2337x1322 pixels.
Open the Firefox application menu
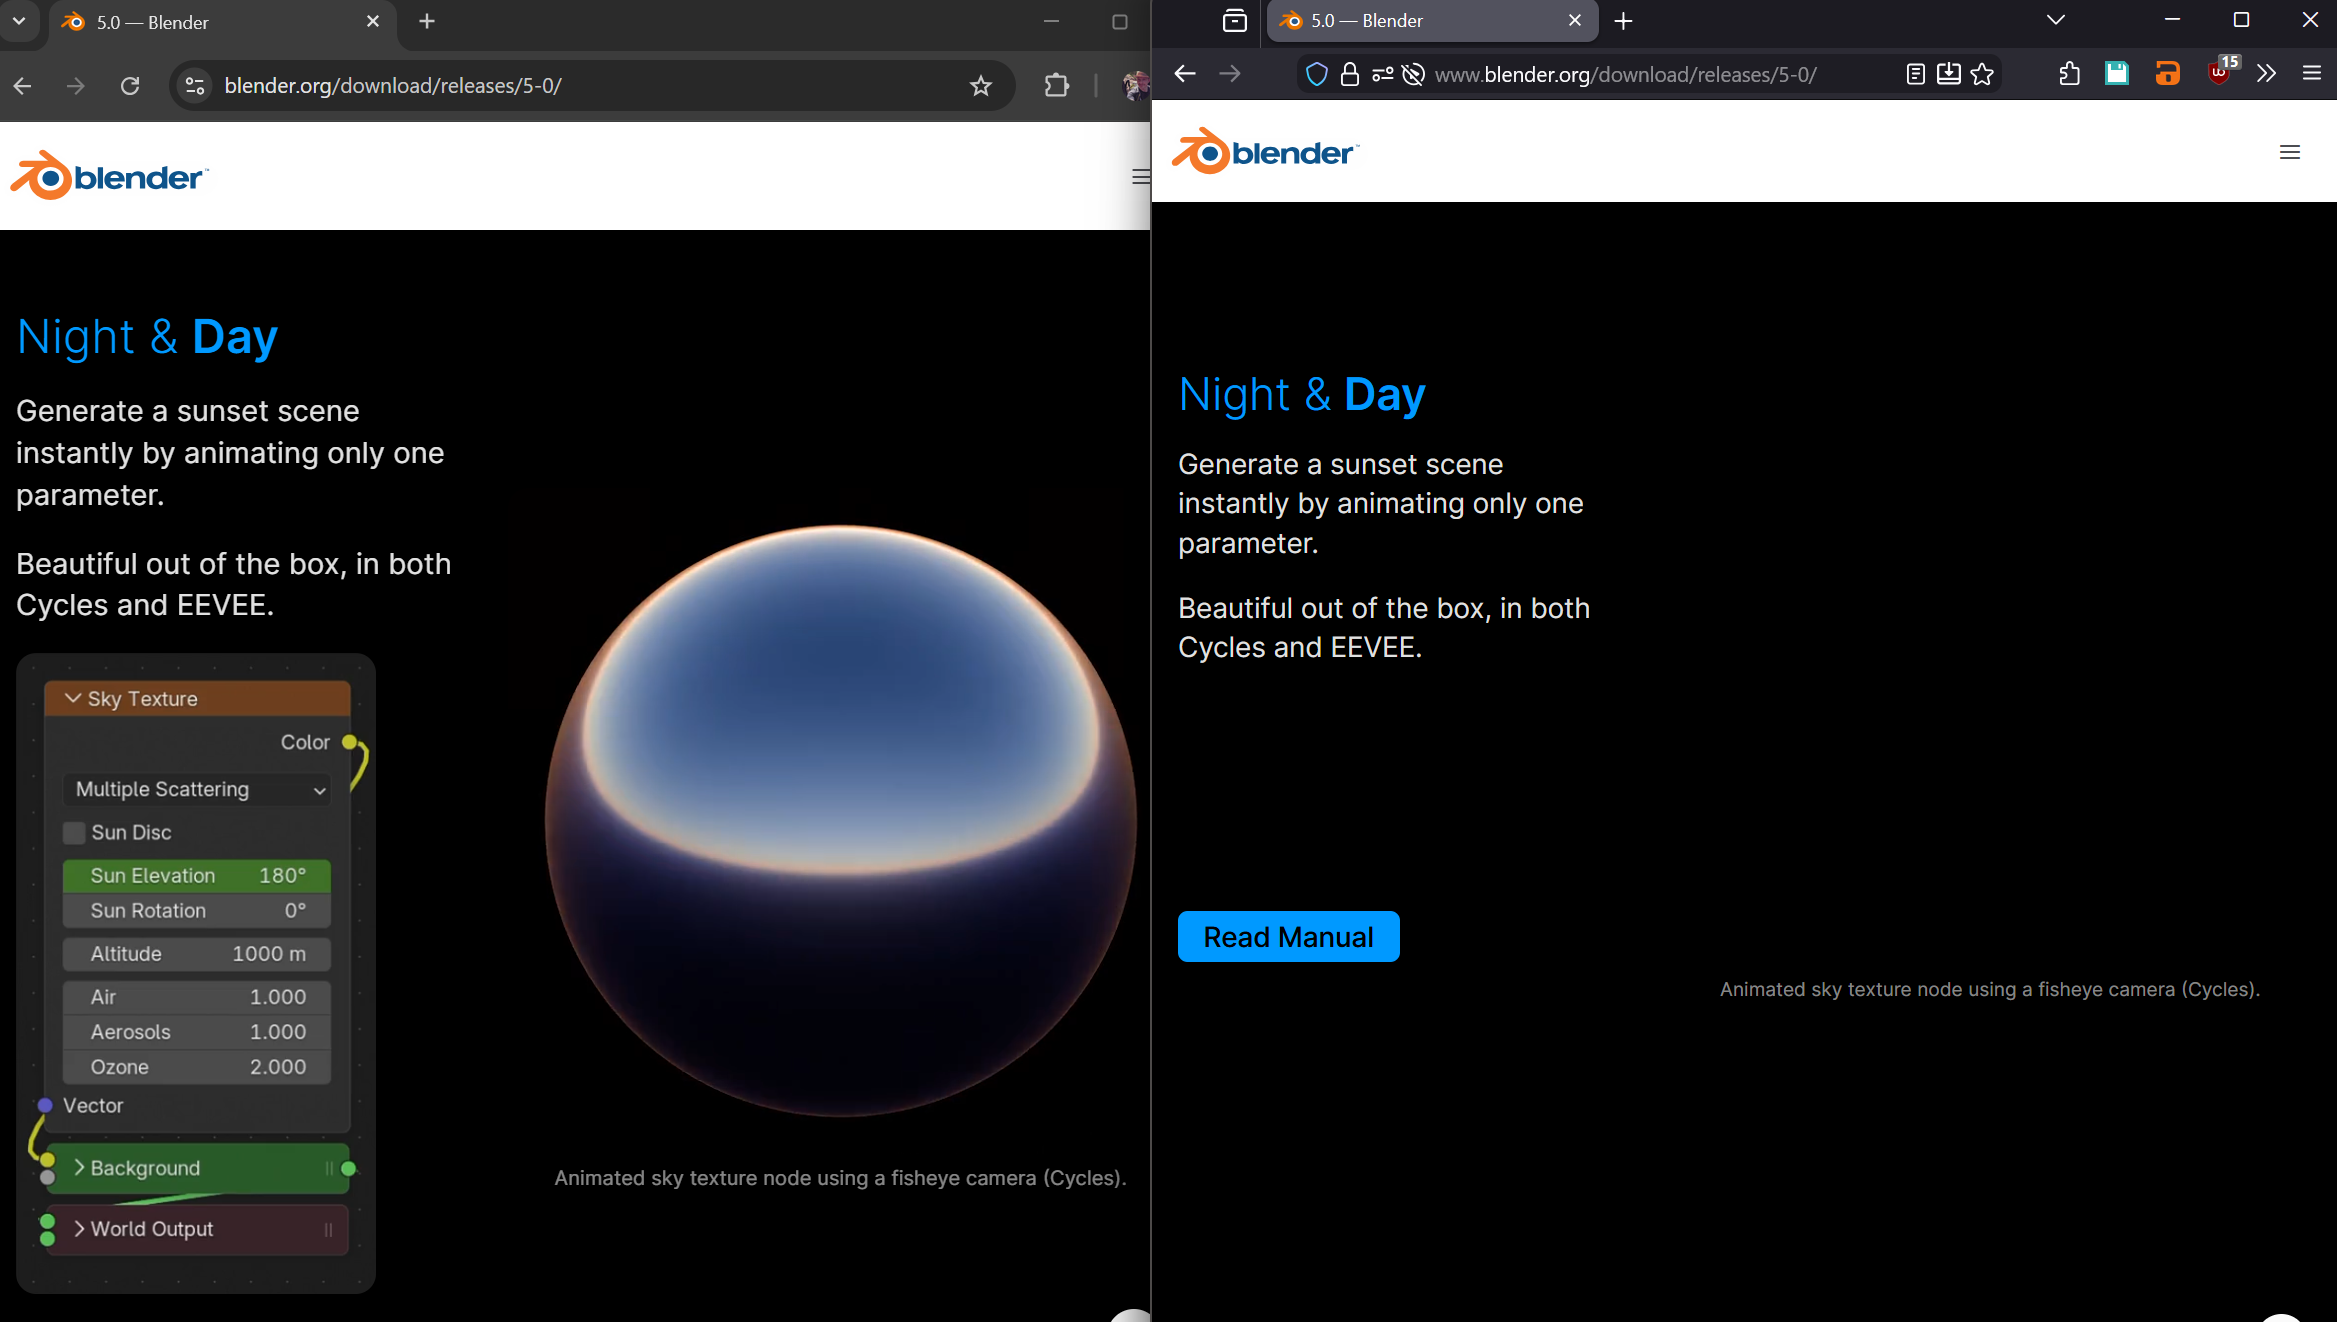tap(2311, 73)
